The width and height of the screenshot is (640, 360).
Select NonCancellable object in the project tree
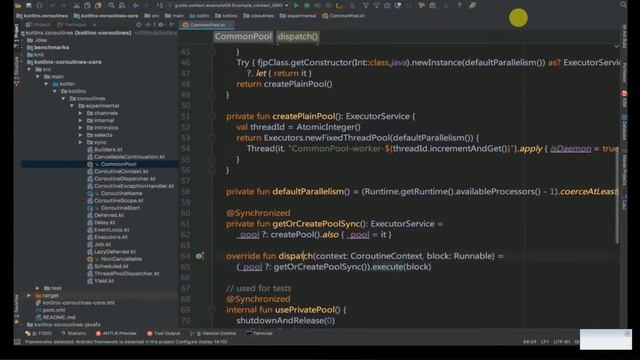[x=121, y=259]
